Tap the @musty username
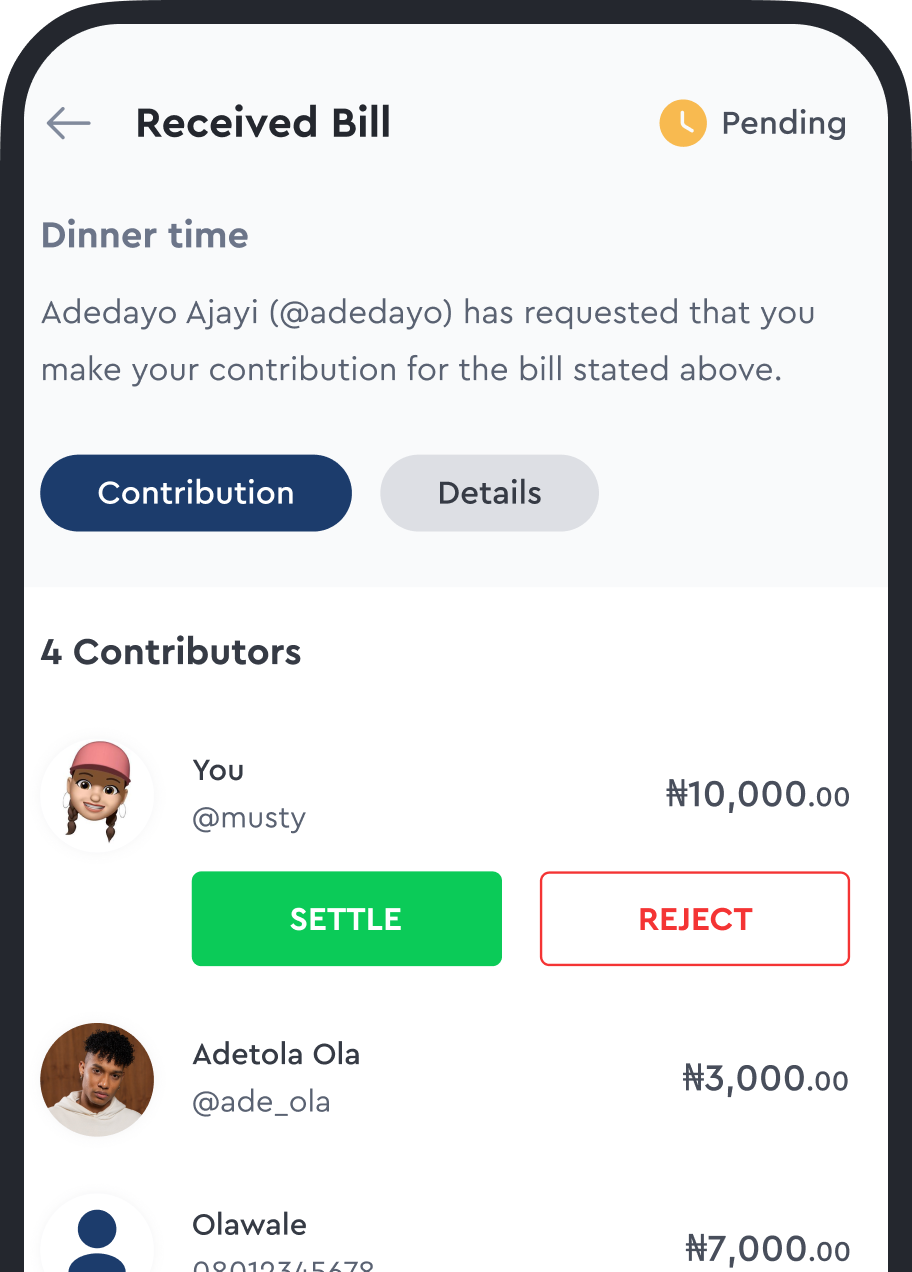Screen dimensions: 912x1272 tap(249, 818)
